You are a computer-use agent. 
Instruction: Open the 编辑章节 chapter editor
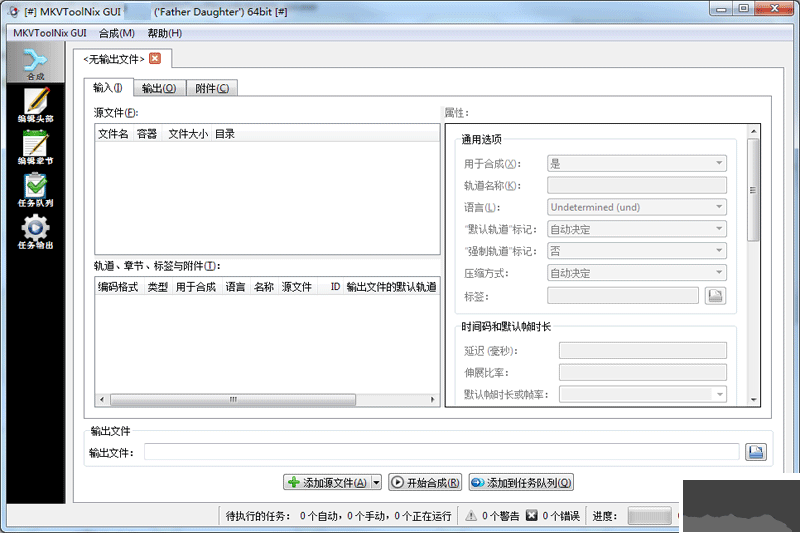click(x=35, y=147)
